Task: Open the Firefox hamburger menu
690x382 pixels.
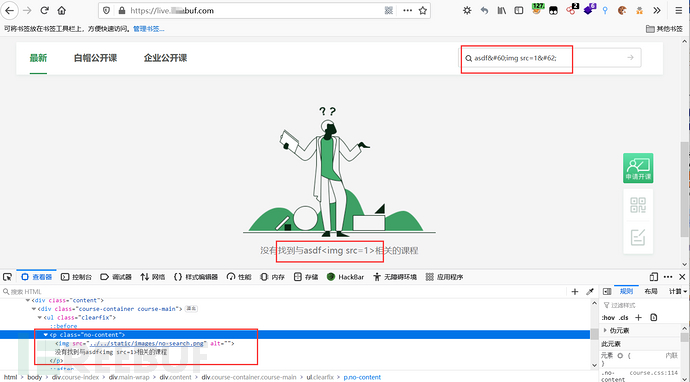Action: click(679, 11)
